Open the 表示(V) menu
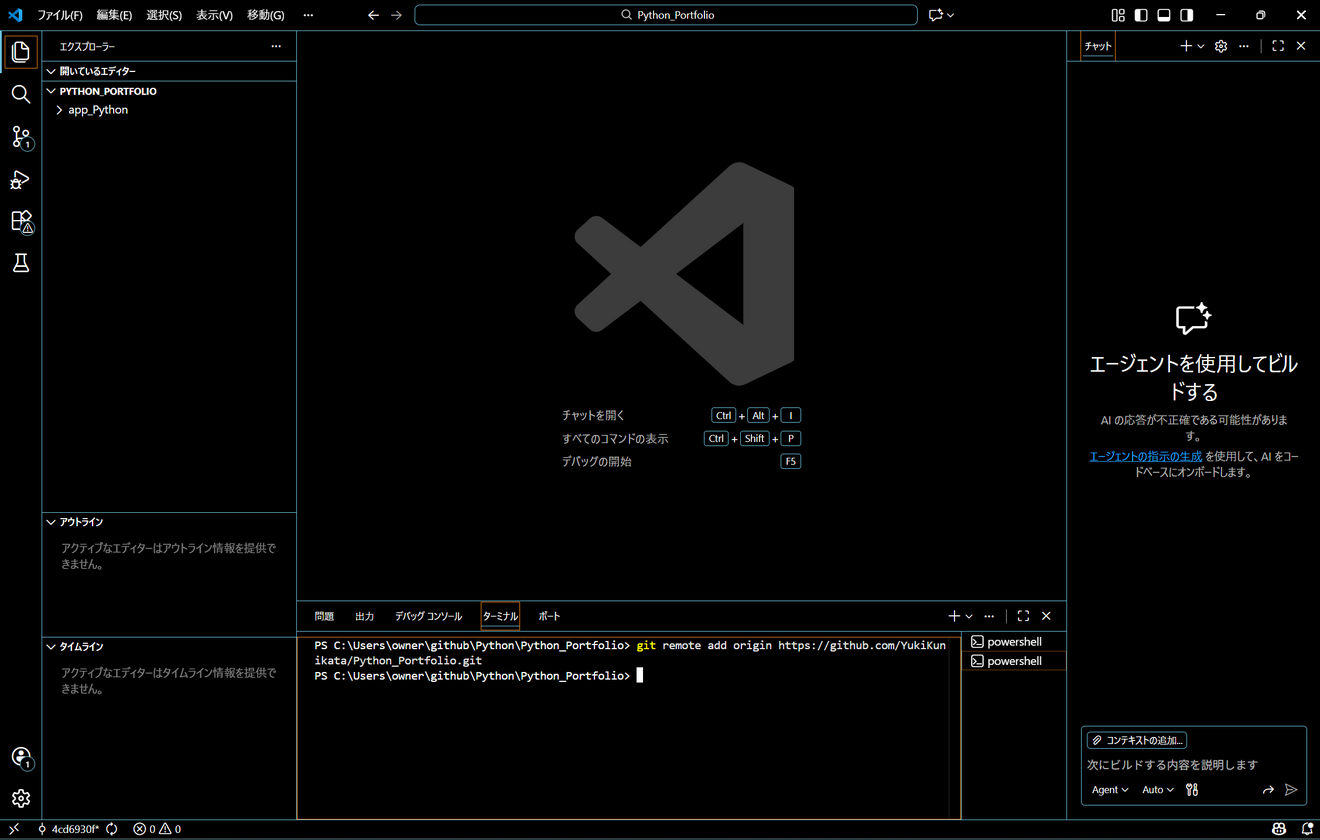1320x840 pixels. click(x=214, y=15)
